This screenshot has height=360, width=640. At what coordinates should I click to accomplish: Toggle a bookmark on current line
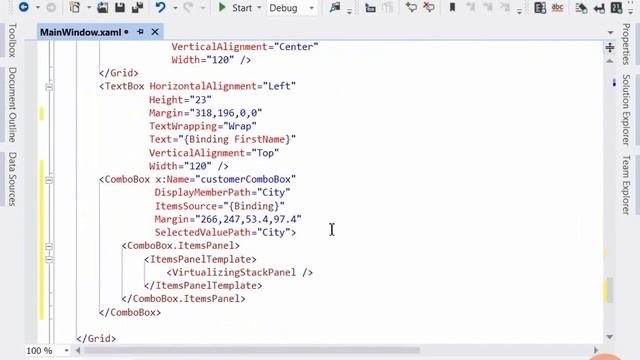point(452,7)
